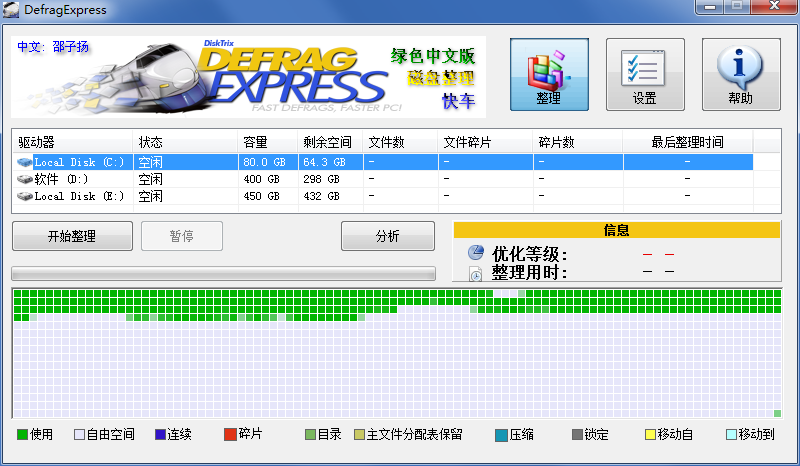The image size is (800, 466).
Task: Sort by 状态 column header
Action: tap(185, 142)
